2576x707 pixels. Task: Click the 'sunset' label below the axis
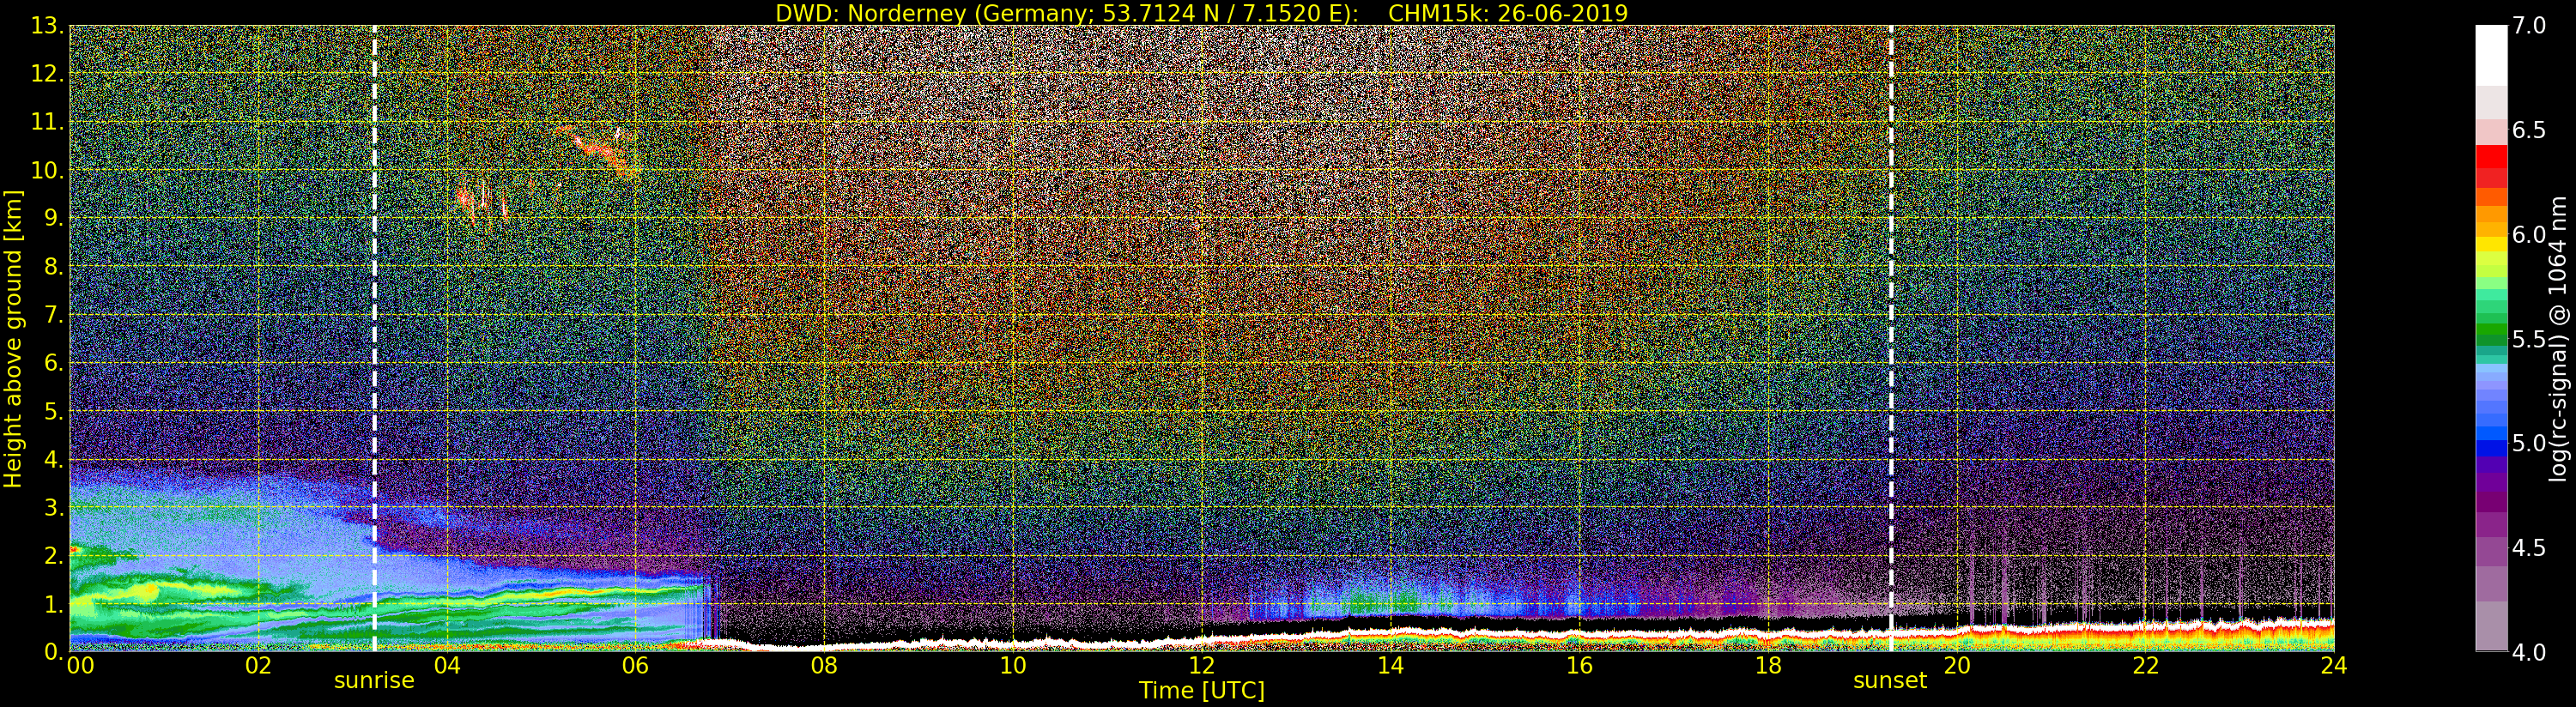click(1890, 681)
